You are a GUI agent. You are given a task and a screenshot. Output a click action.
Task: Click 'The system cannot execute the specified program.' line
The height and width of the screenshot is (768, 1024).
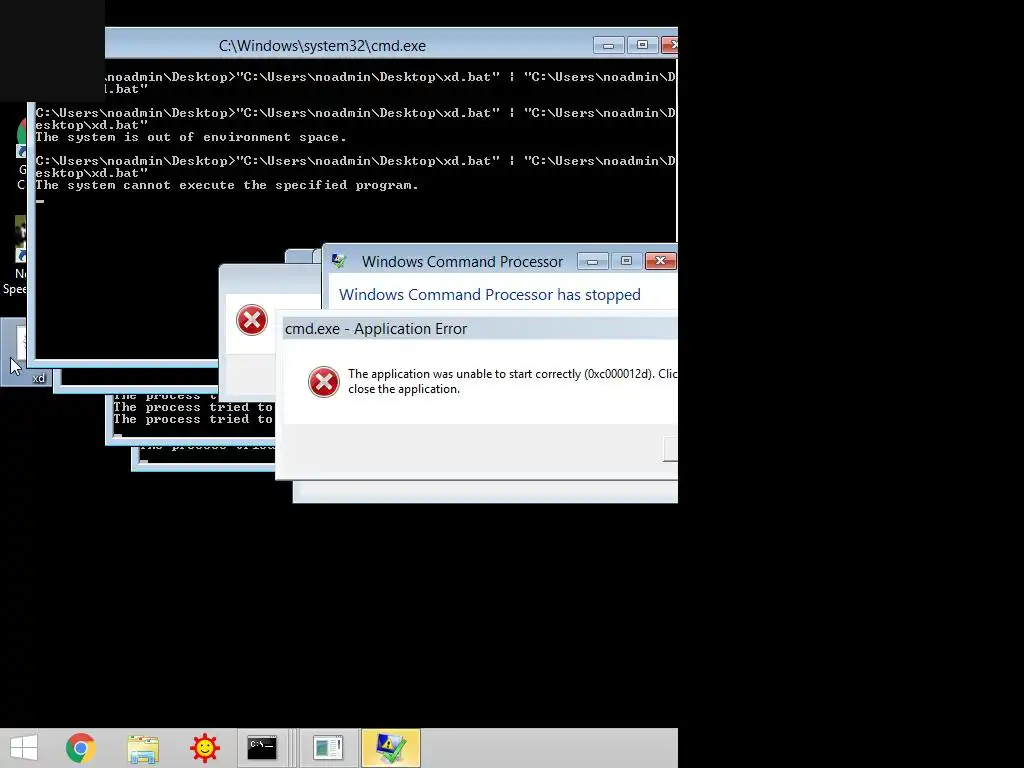pos(227,185)
